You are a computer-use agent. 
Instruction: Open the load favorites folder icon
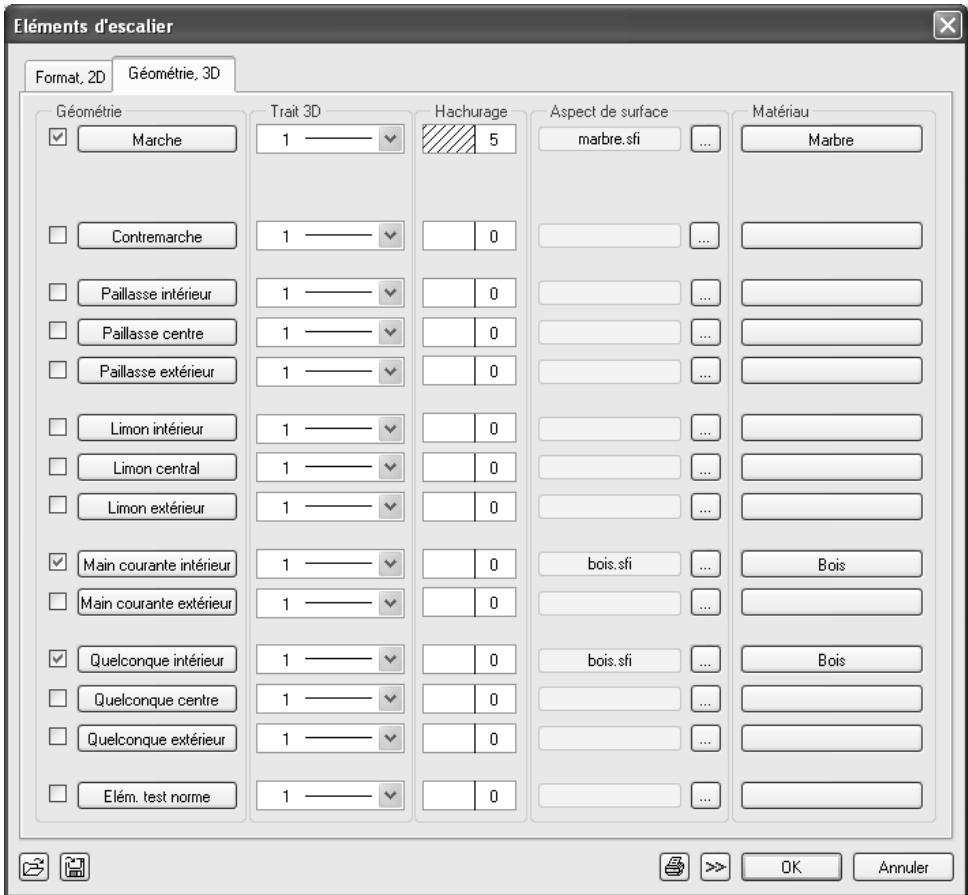[34, 867]
